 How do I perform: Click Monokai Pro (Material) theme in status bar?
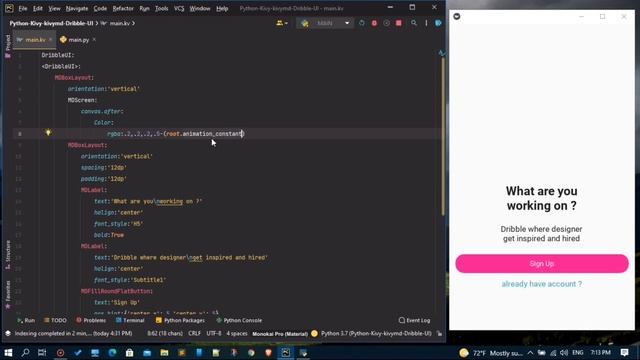pyautogui.click(x=280, y=333)
